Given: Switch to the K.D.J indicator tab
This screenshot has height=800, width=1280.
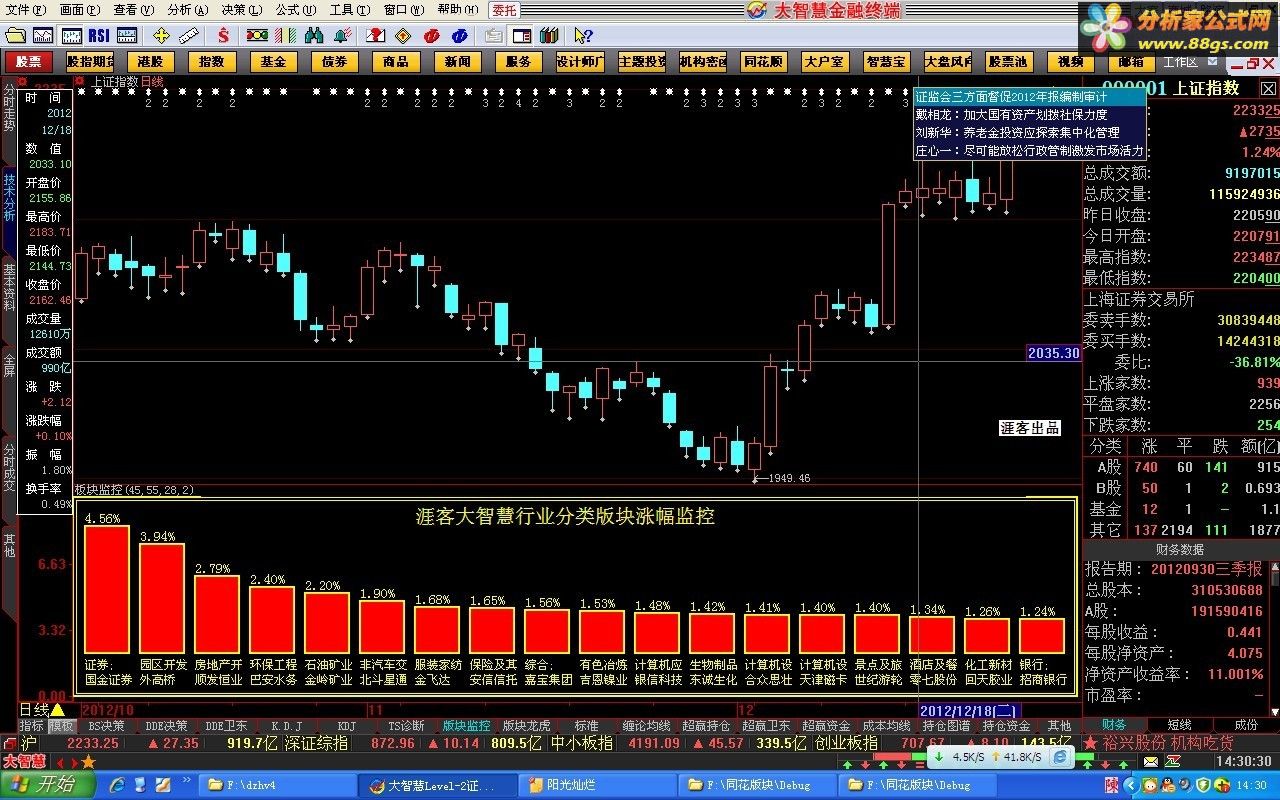Looking at the screenshot, I should pos(285,725).
